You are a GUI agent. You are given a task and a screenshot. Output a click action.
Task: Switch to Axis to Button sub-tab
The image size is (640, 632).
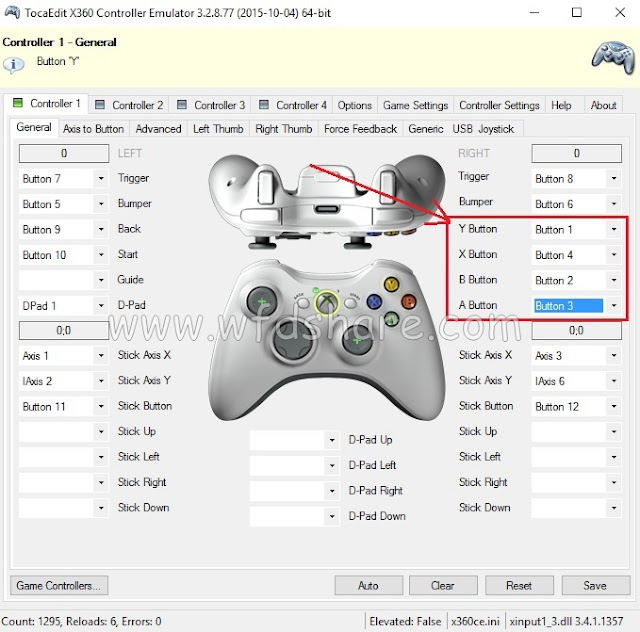coord(93,129)
